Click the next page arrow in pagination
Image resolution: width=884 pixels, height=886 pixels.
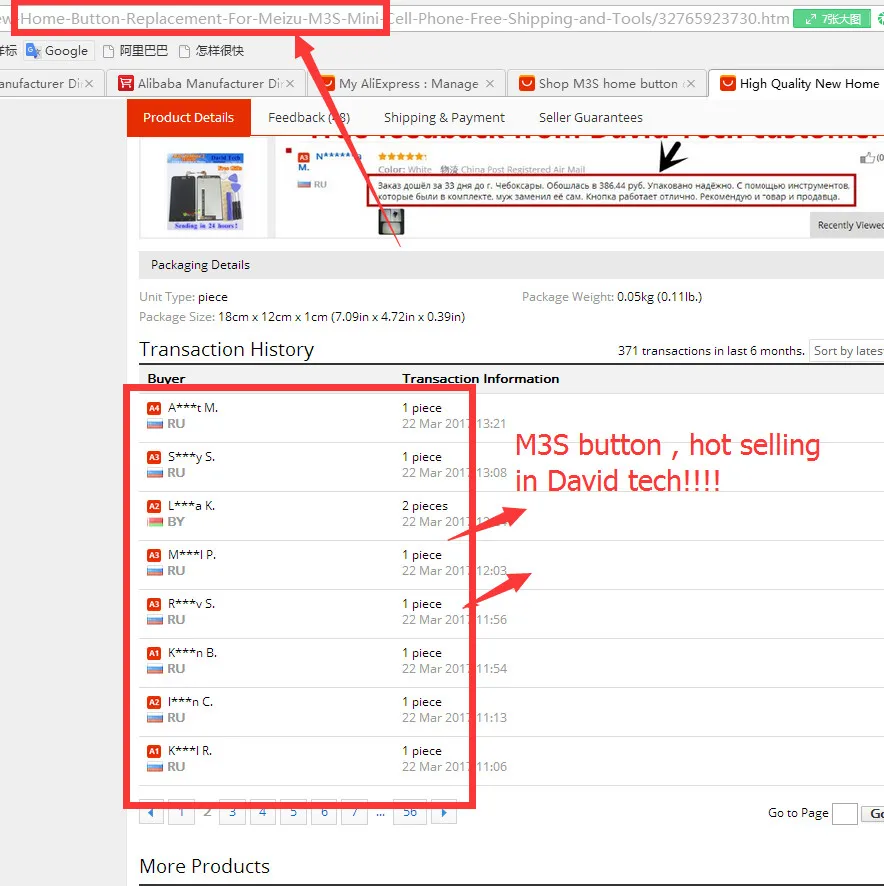point(444,813)
